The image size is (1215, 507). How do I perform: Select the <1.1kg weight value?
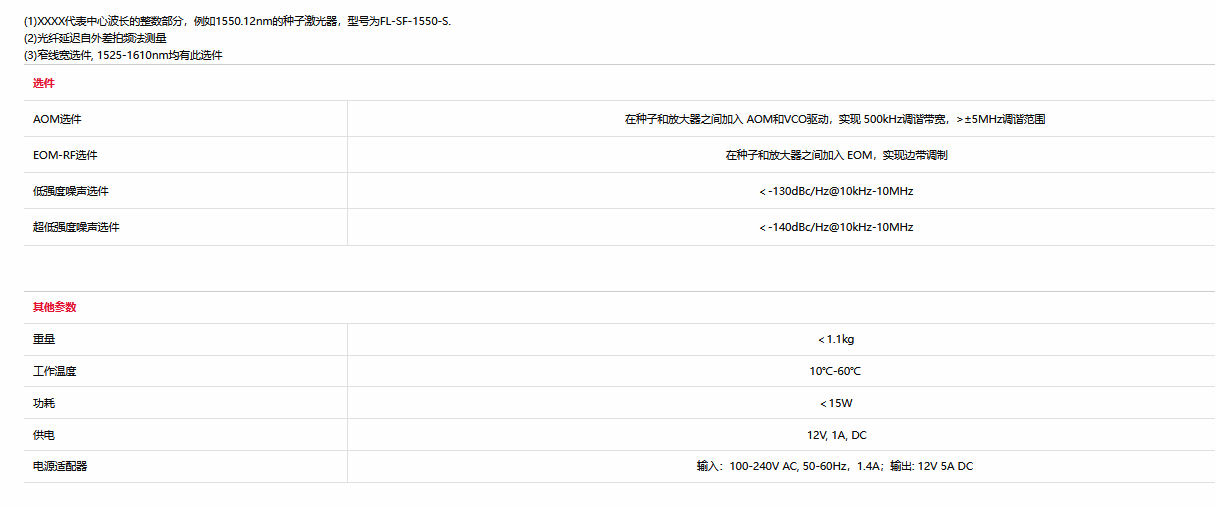[836, 339]
